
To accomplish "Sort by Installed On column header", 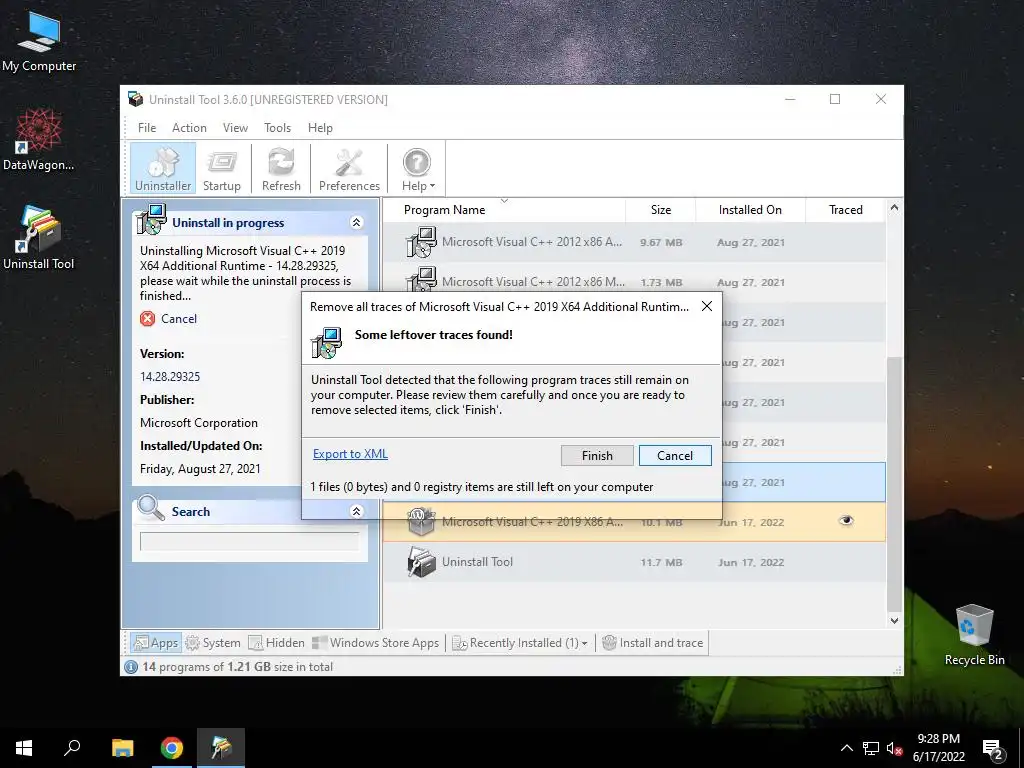I will 750,210.
